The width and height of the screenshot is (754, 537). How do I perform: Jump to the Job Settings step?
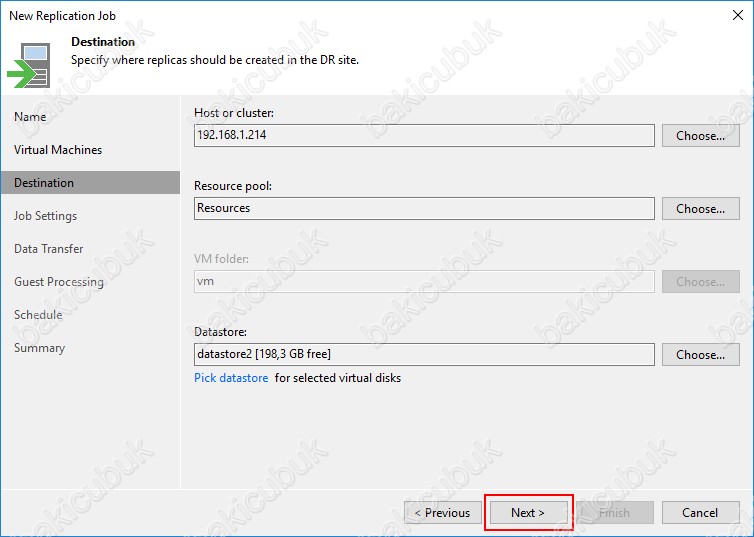(45, 216)
